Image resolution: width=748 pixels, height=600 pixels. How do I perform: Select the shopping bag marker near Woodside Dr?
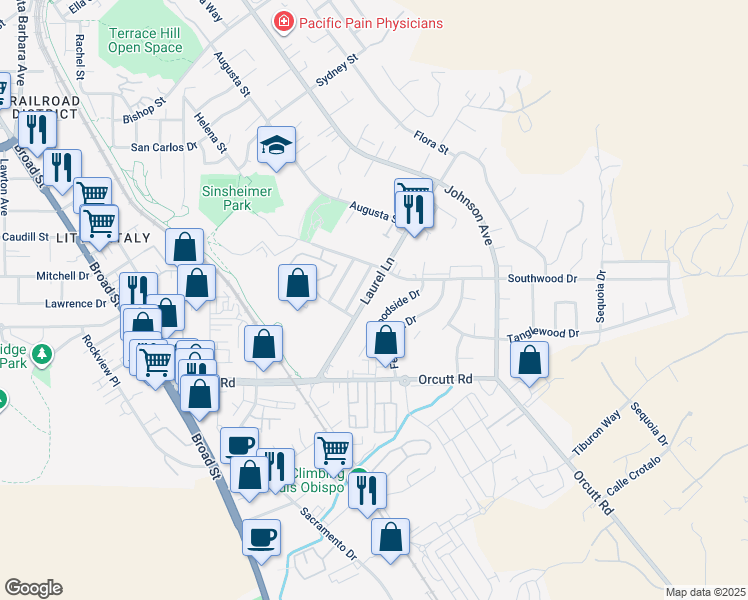(385, 341)
